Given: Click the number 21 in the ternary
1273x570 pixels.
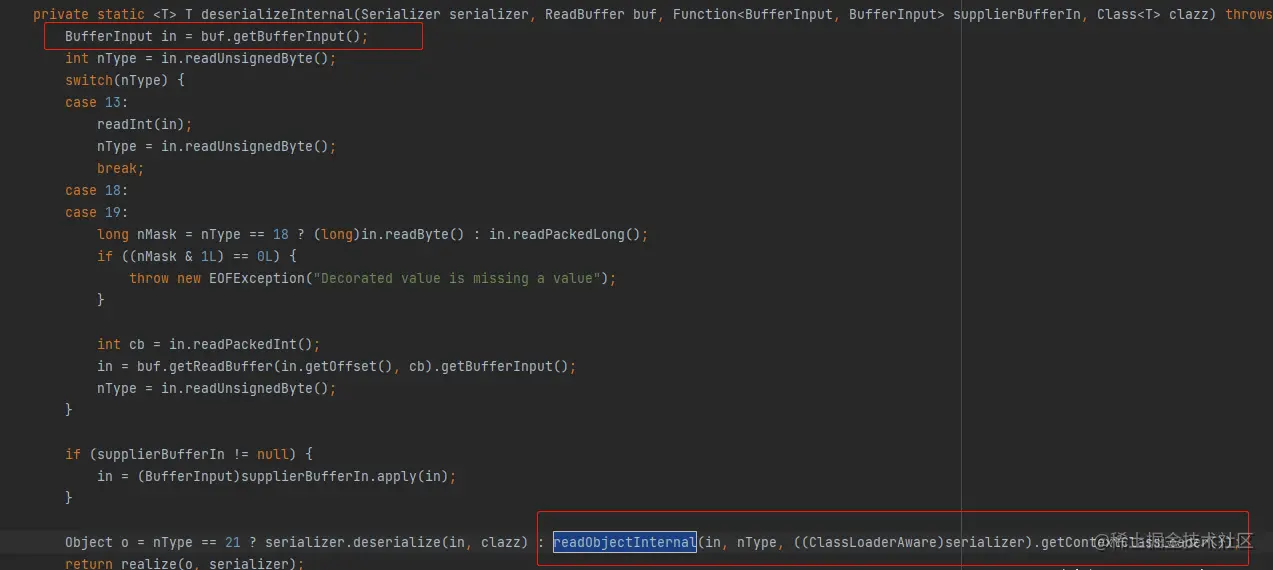Looking at the screenshot, I should point(233,542).
